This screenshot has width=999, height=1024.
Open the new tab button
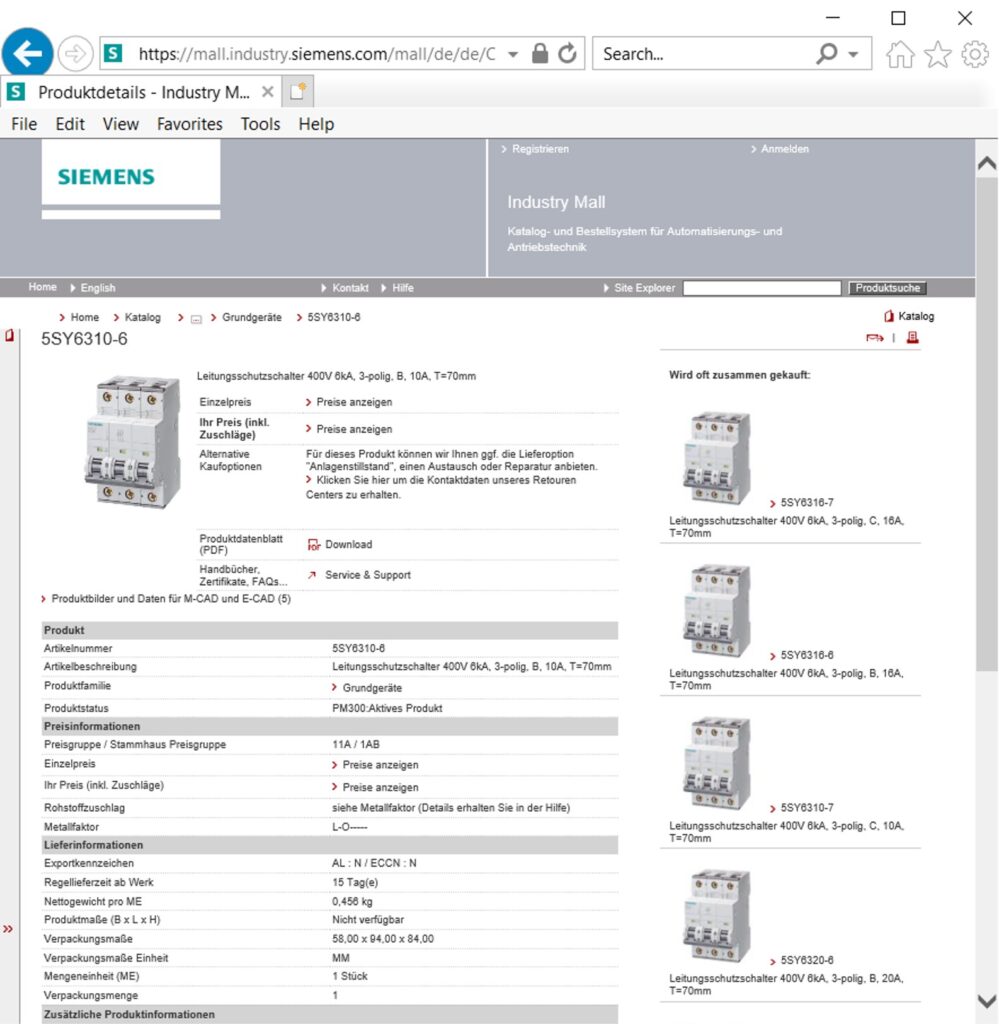click(298, 92)
